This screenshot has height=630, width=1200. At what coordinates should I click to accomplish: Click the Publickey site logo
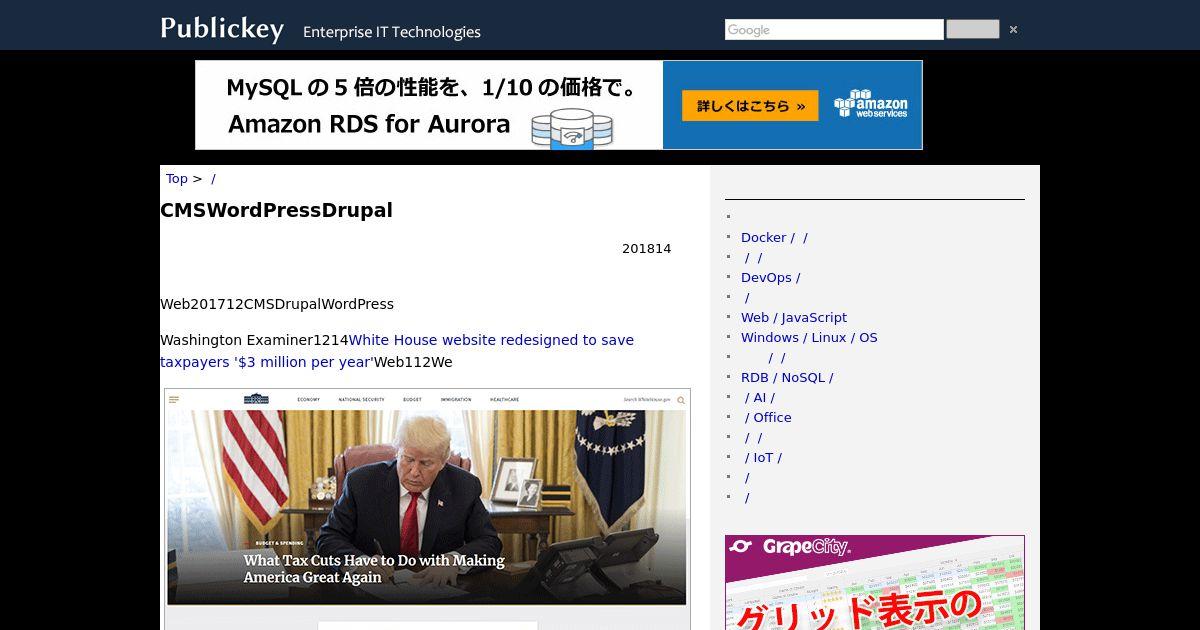coord(222,29)
